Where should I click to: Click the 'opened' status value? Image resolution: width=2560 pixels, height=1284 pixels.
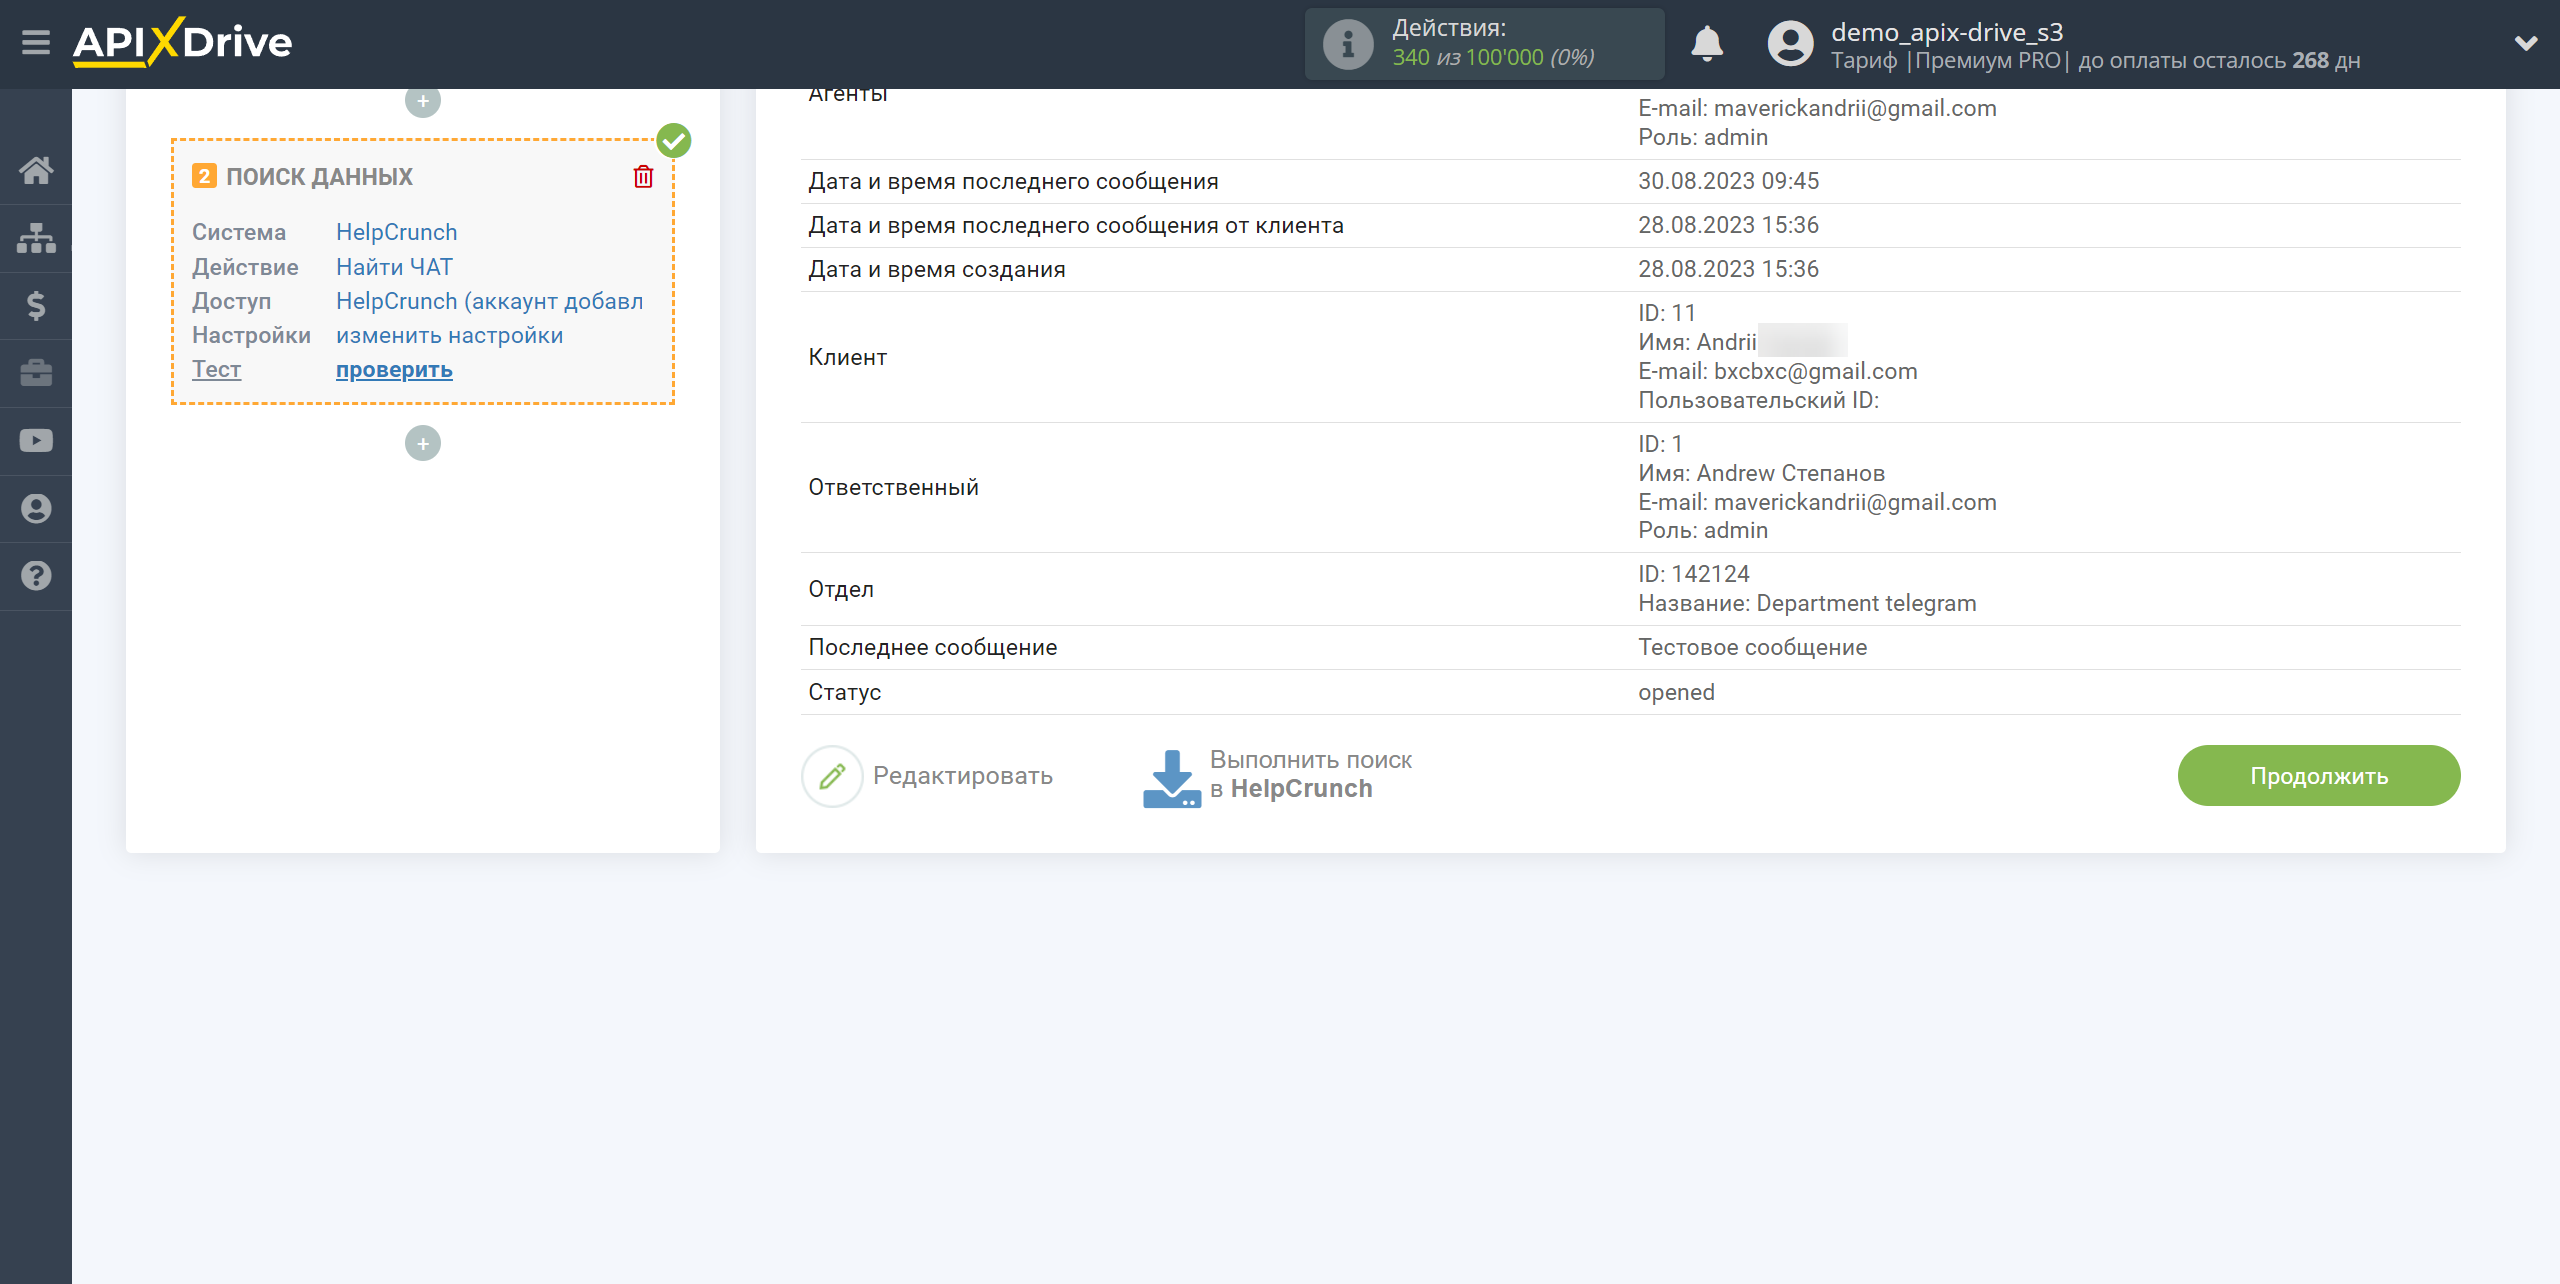pyautogui.click(x=1676, y=692)
